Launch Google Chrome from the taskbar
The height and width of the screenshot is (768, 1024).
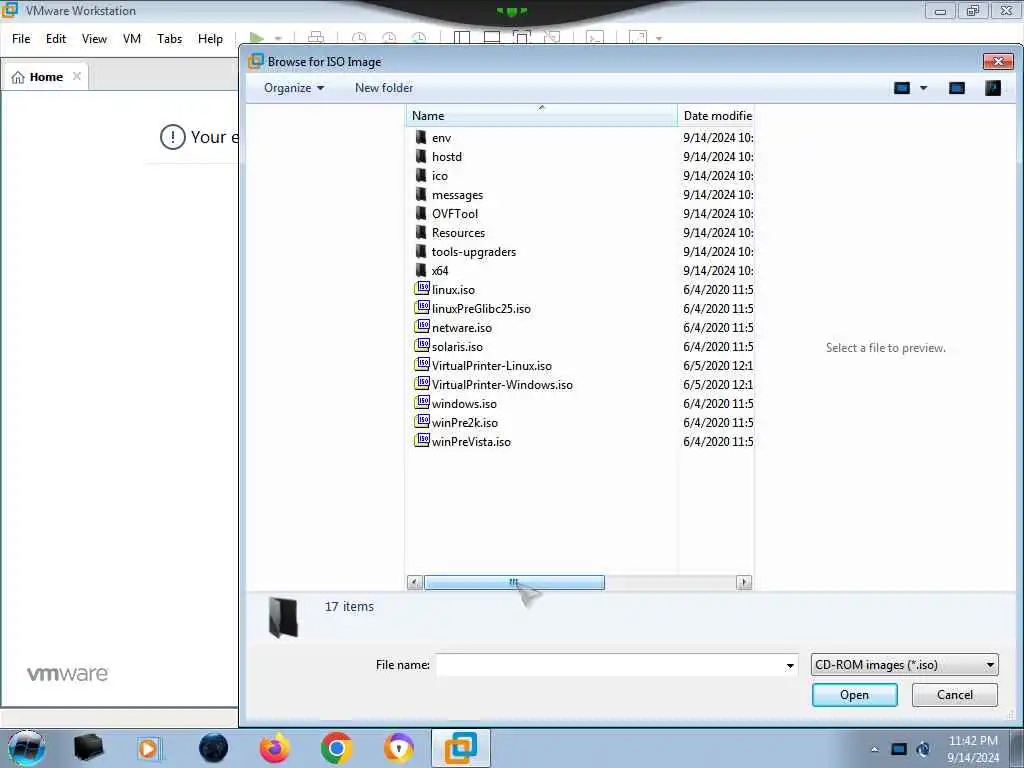tap(336, 748)
